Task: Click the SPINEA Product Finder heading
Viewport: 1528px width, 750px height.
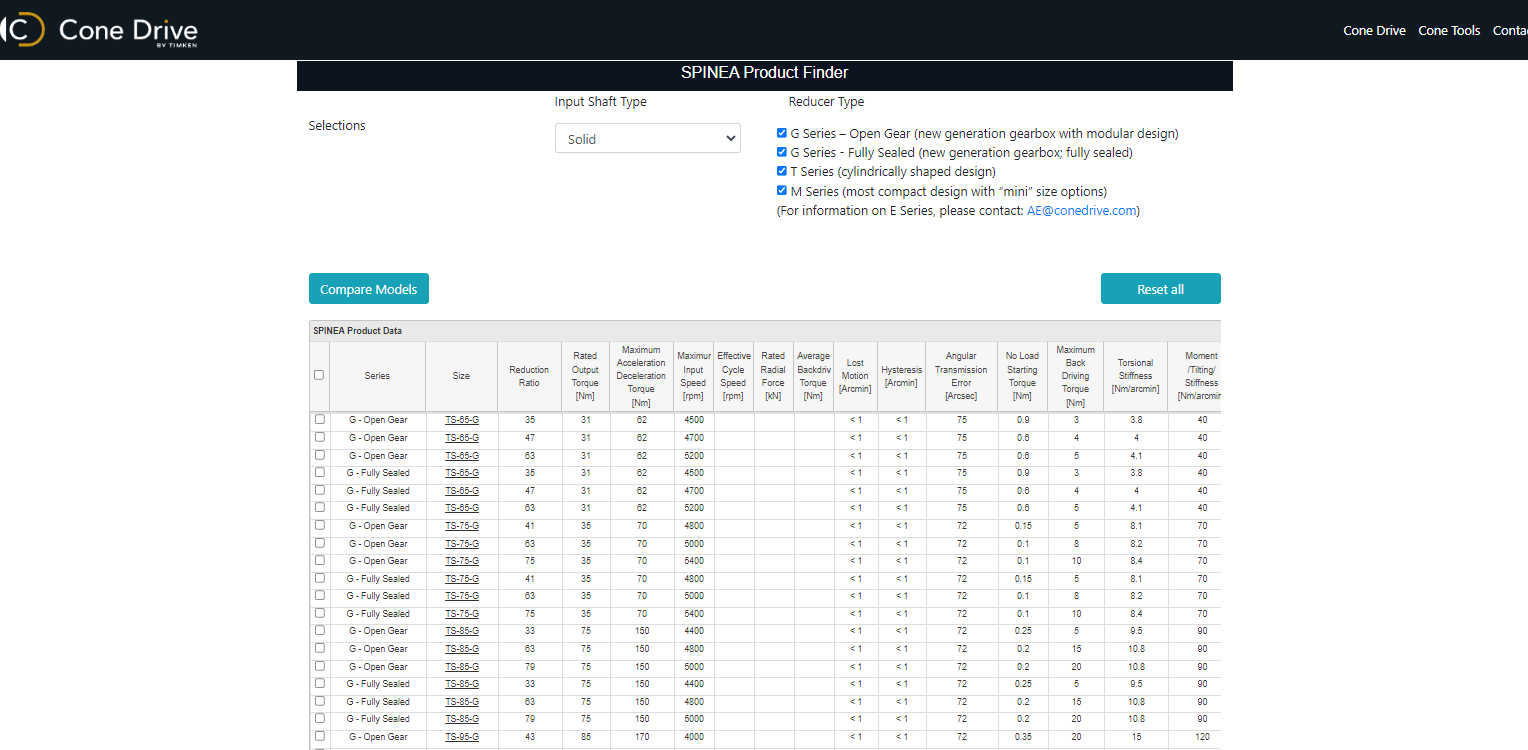Action: [765, 73]
